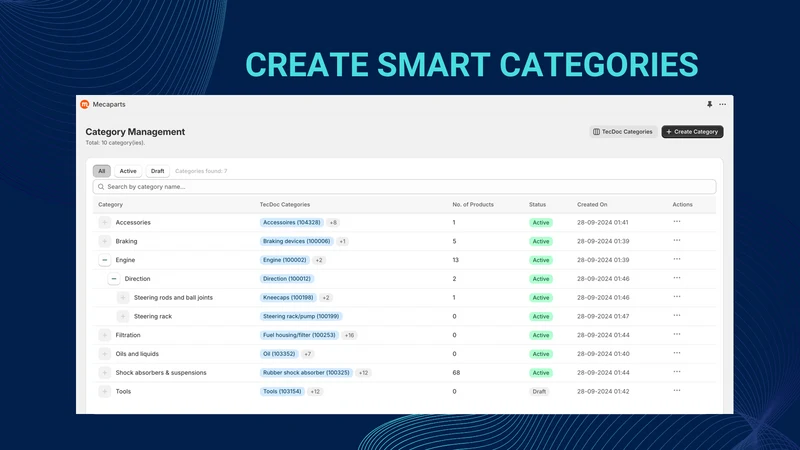Show +1 more TecDoc categories for Braking
The image size is (800, 450).
(342, 241)
